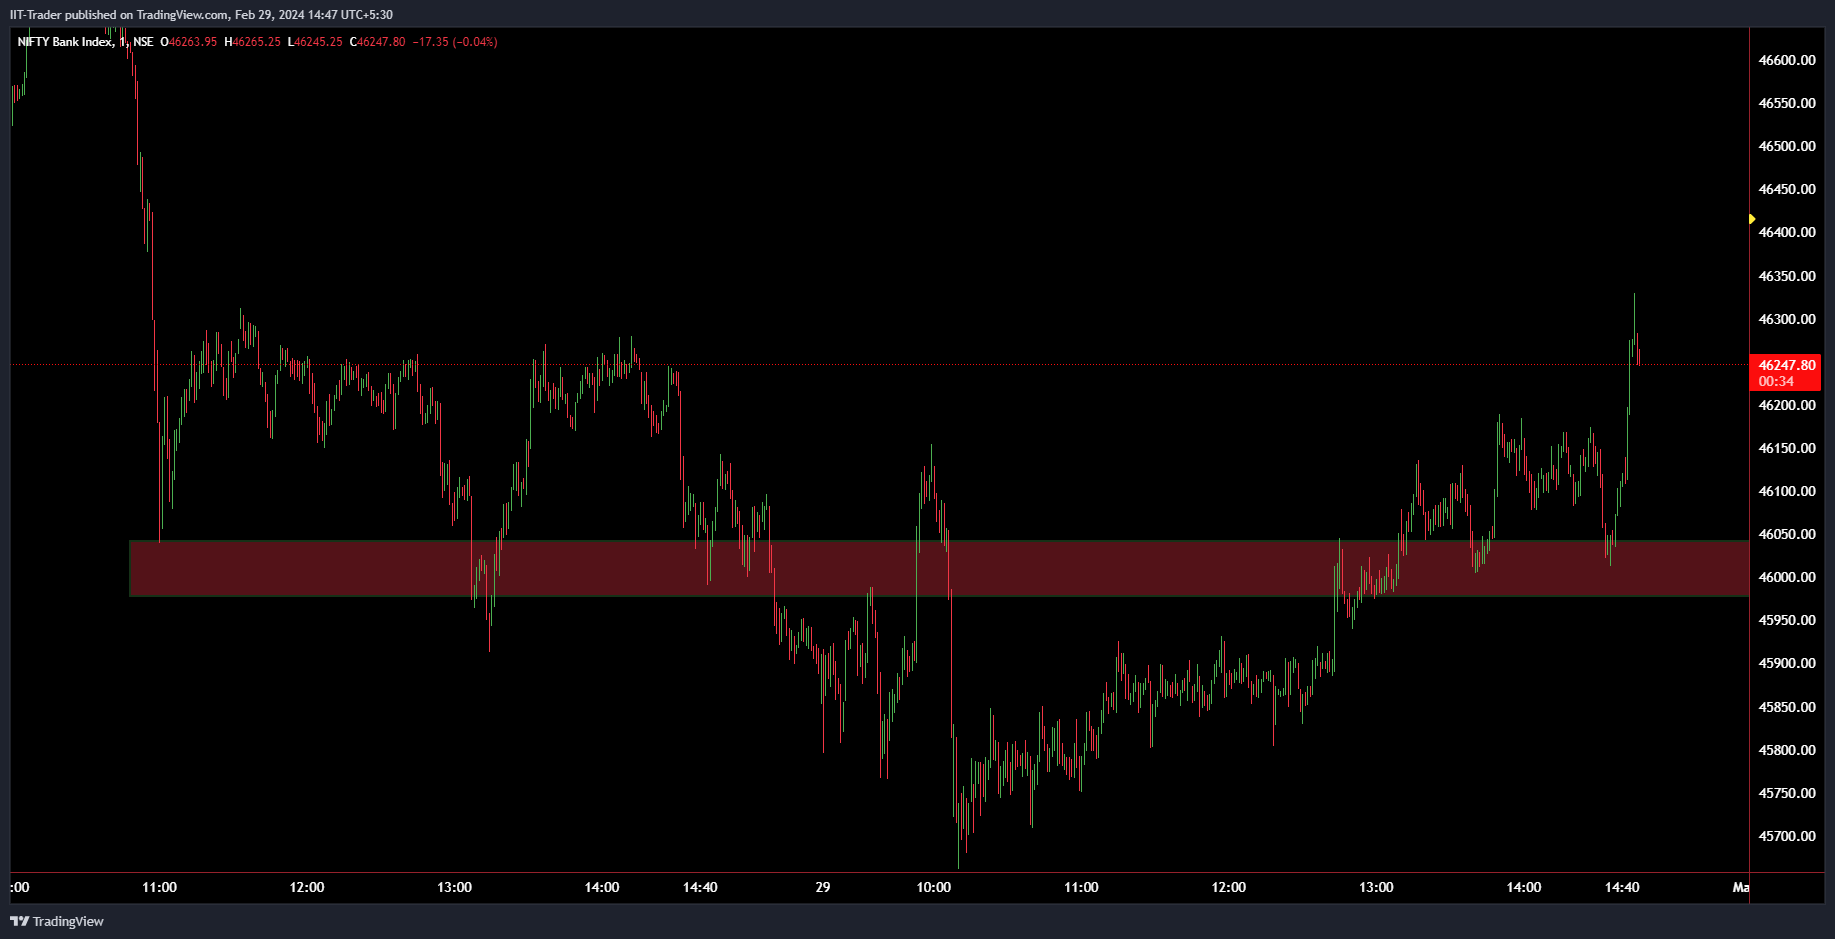Click the change value −17.35 (−0.04%)
This screenshot has width=1835, height=939.
455,42
